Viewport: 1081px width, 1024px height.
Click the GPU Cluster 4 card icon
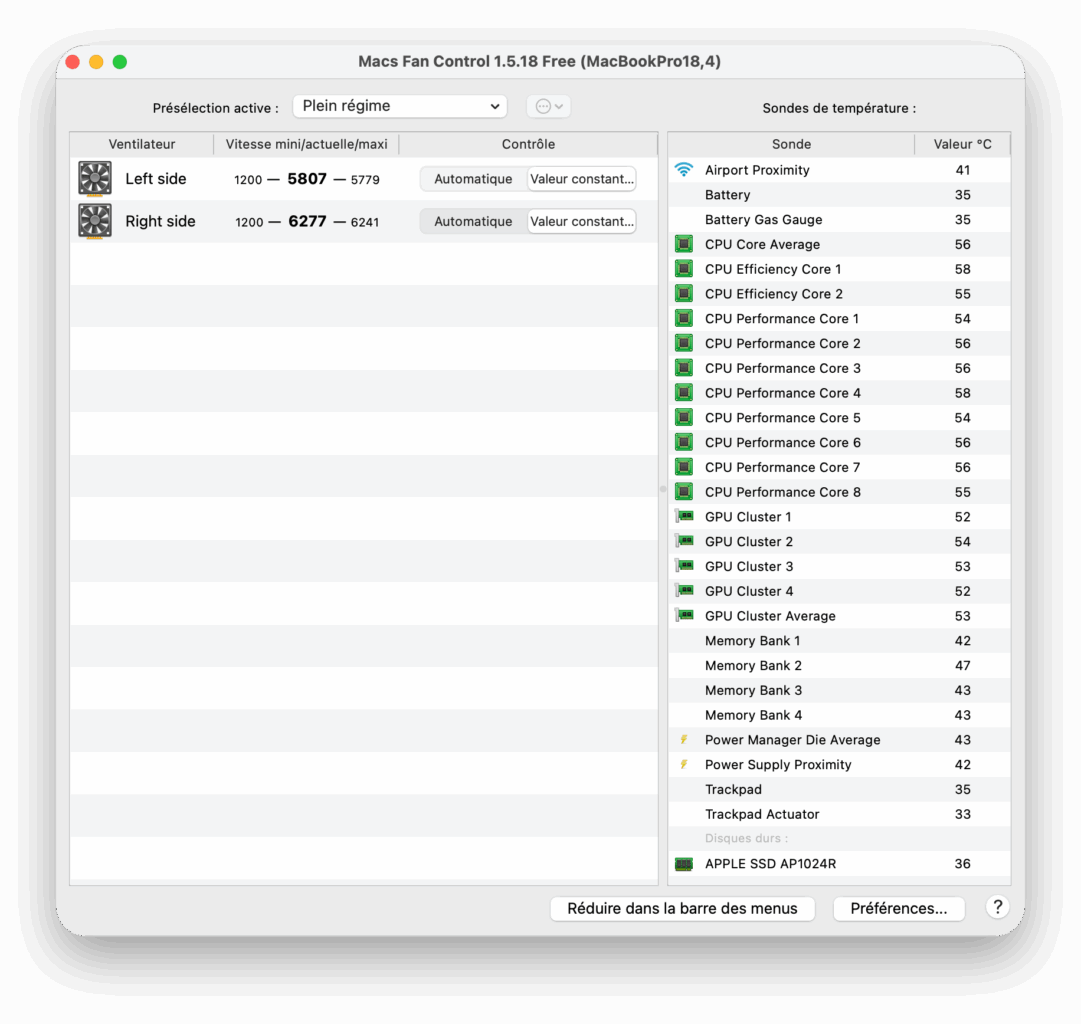pos(684,590)
